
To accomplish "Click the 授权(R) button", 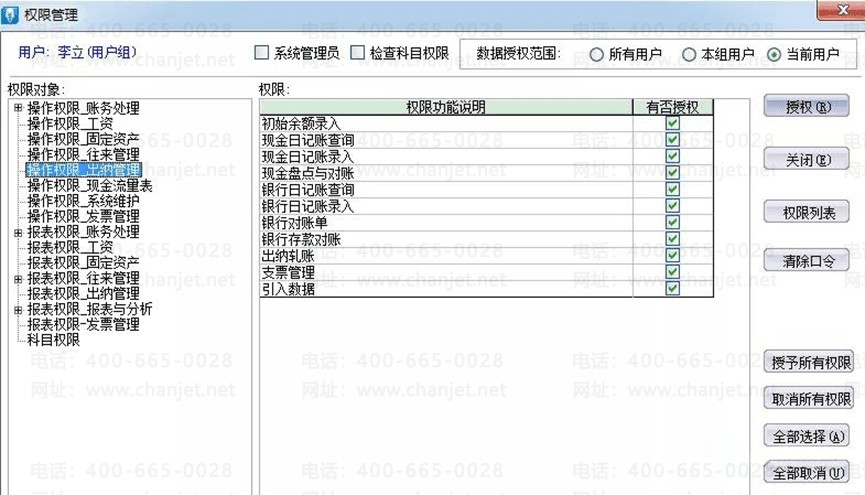I will point(806,107).
